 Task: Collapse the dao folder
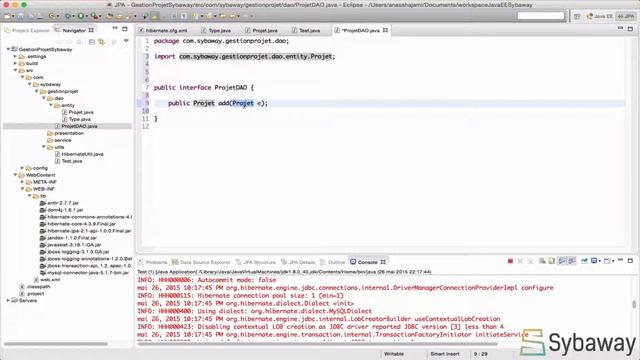pos(44,98)
